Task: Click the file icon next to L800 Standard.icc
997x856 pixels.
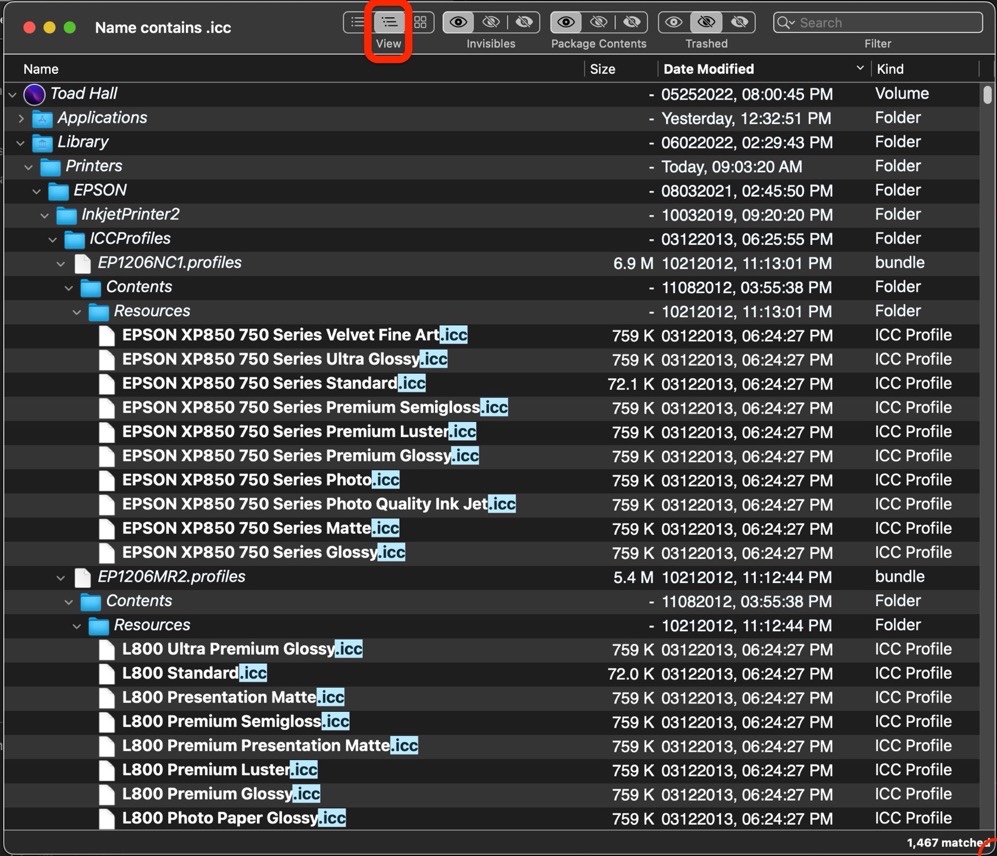Action: point(107,673)
